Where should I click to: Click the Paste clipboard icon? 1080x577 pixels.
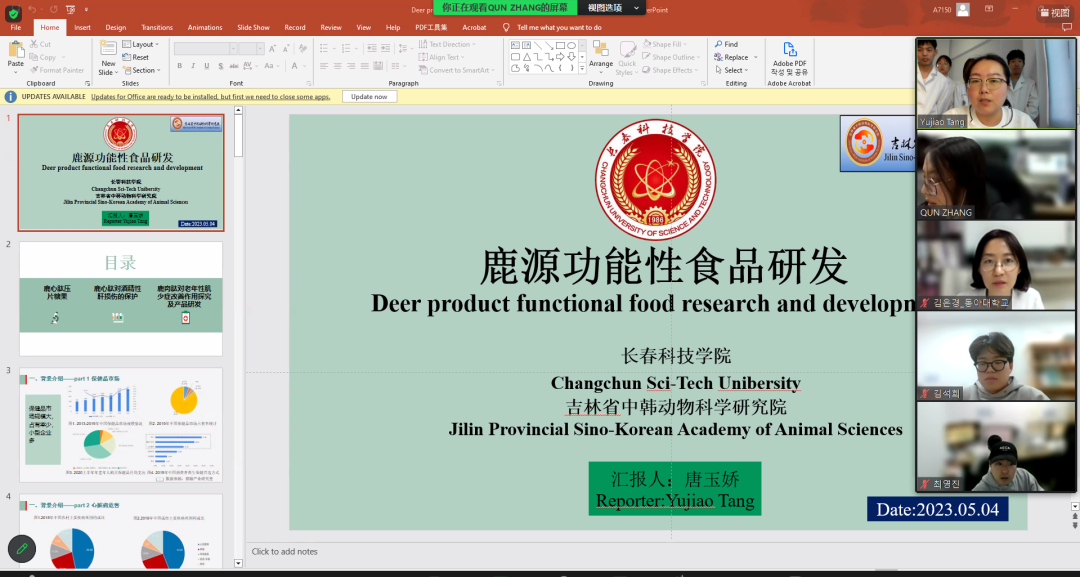point(15,50)
